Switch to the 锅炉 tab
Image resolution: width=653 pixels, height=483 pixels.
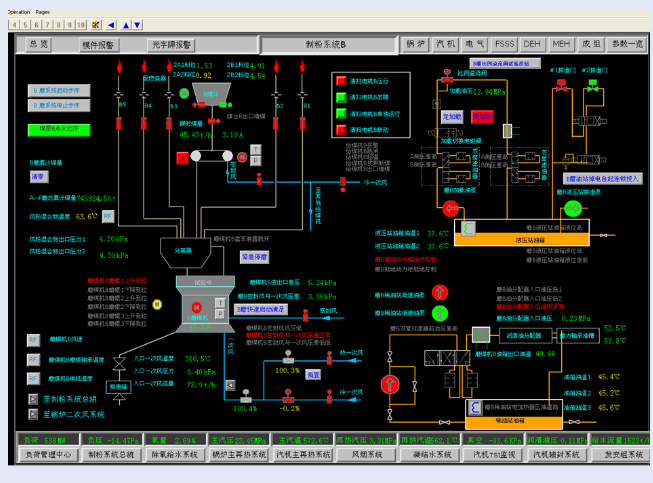pos(415,45)
